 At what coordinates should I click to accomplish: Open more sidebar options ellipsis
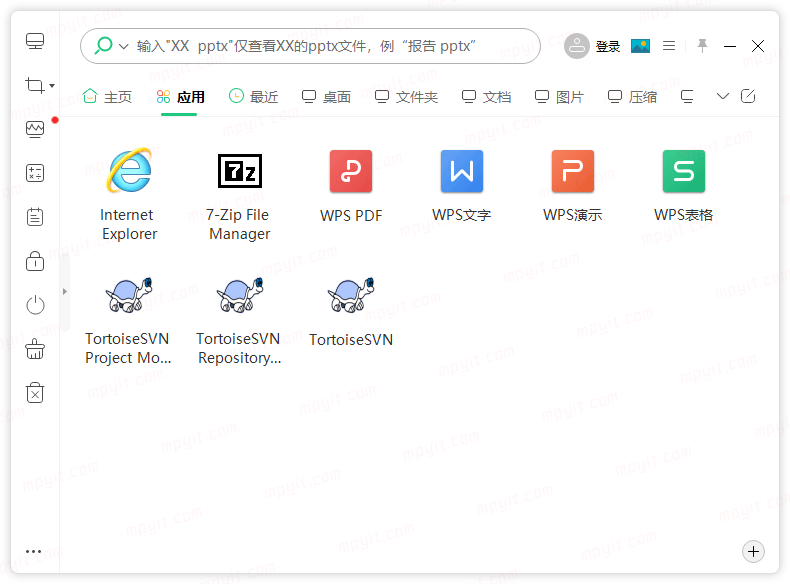33,551
